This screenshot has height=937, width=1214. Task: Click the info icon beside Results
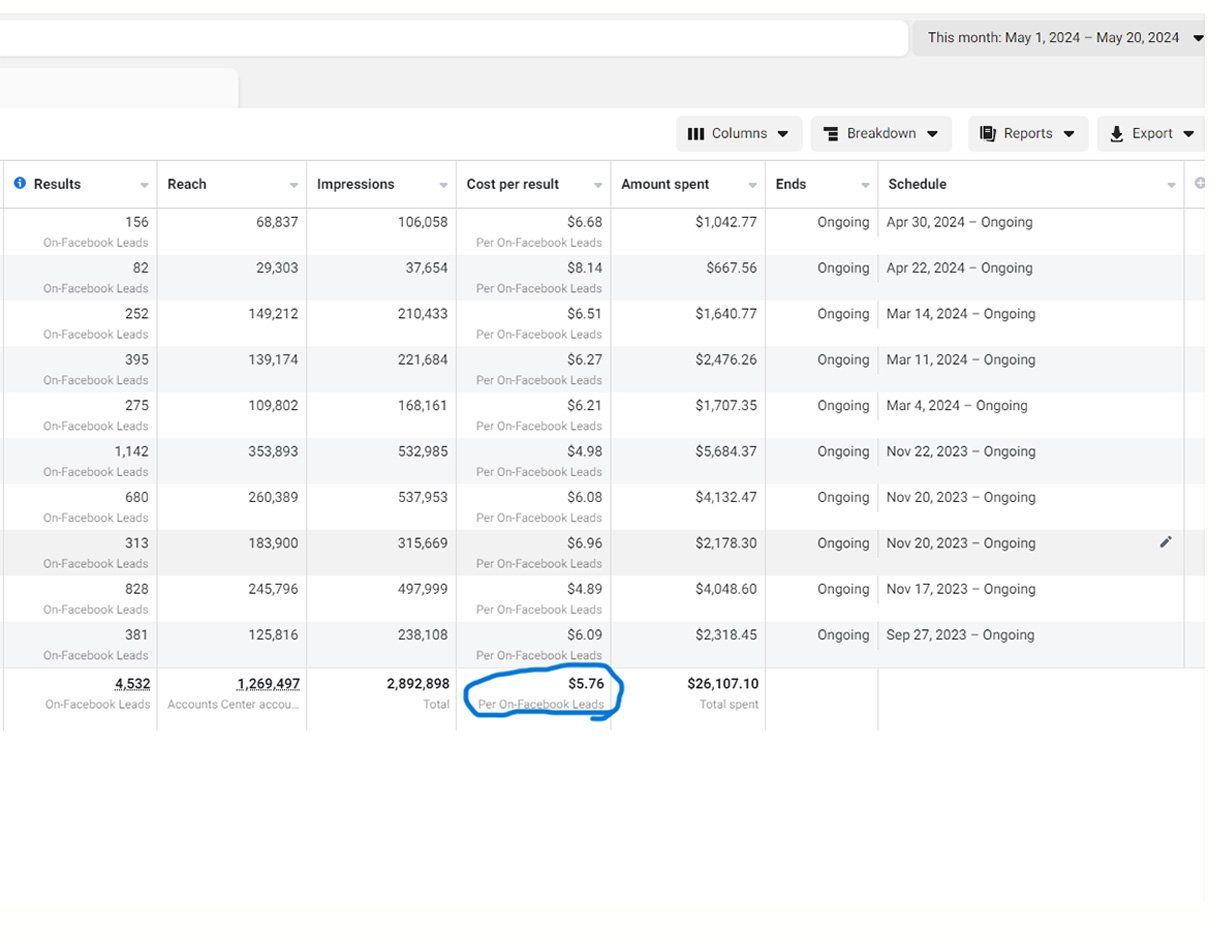(20, 184)
